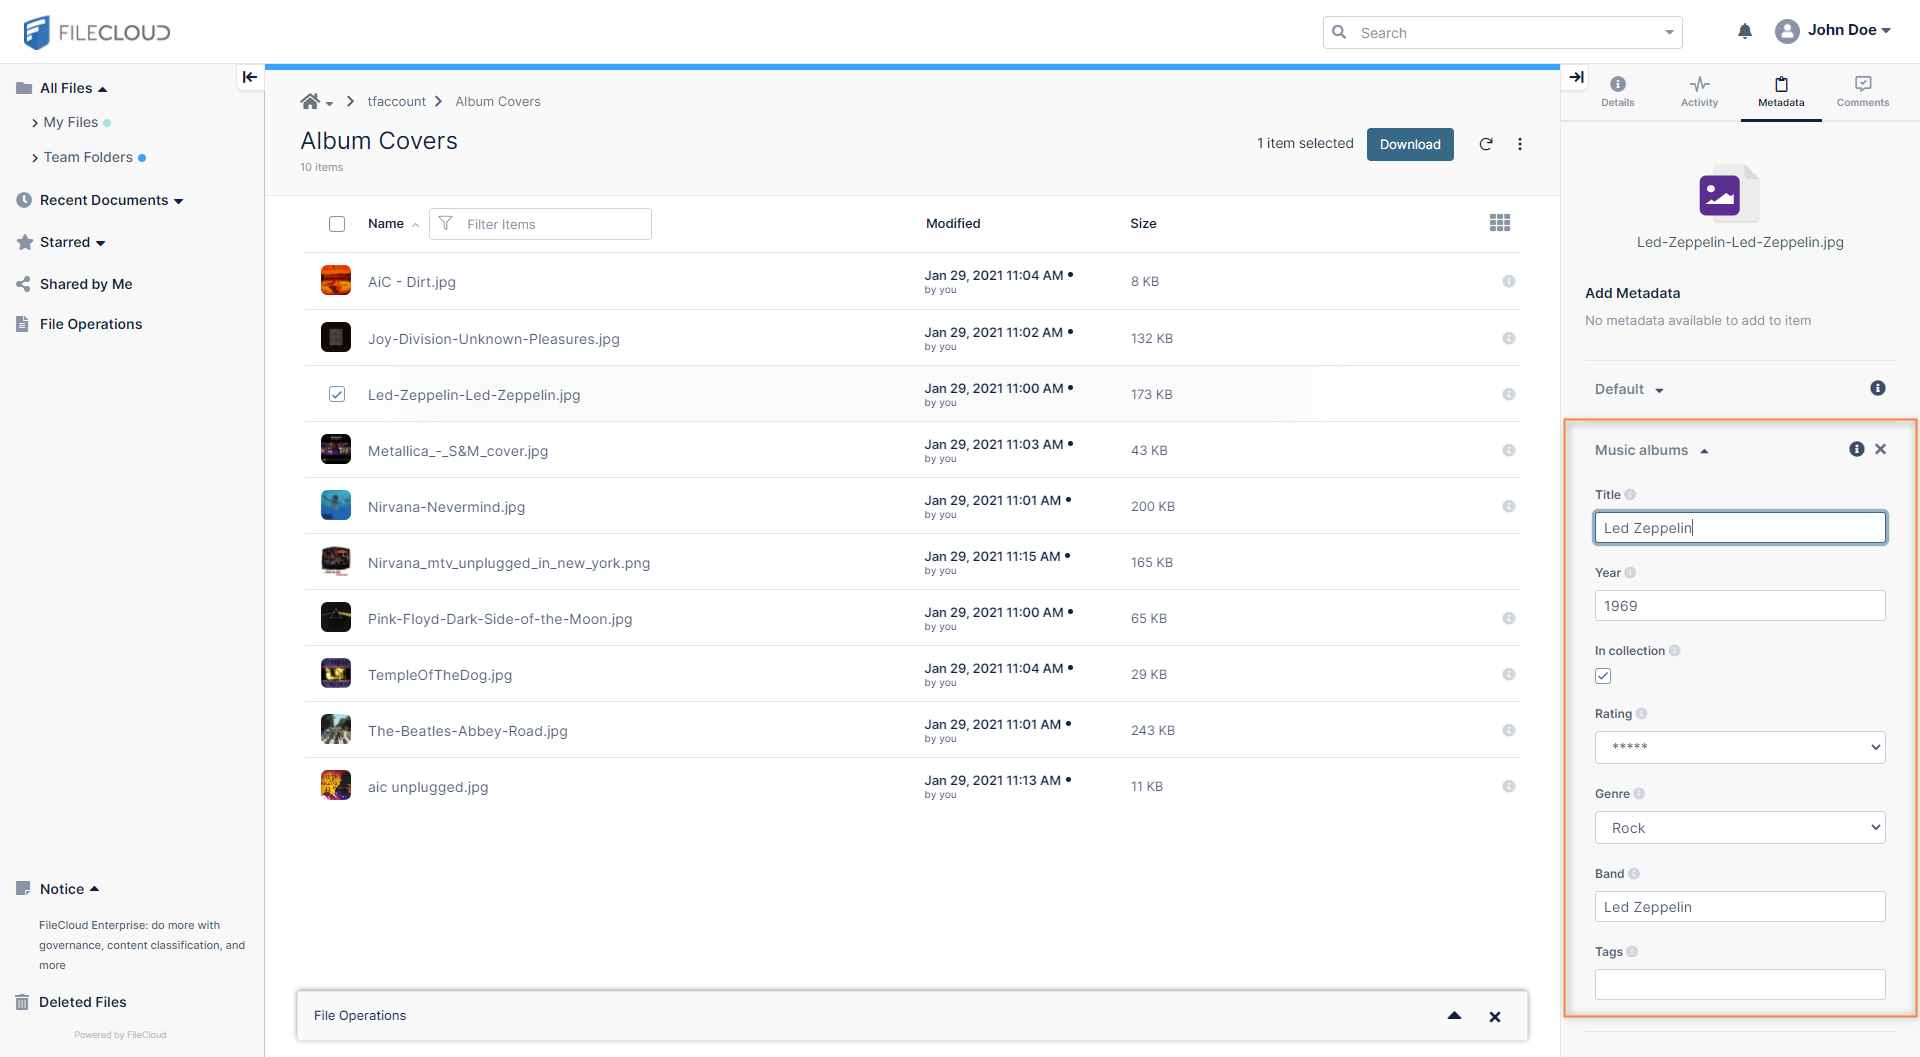Remove the Music albums metadata set

1881,449
